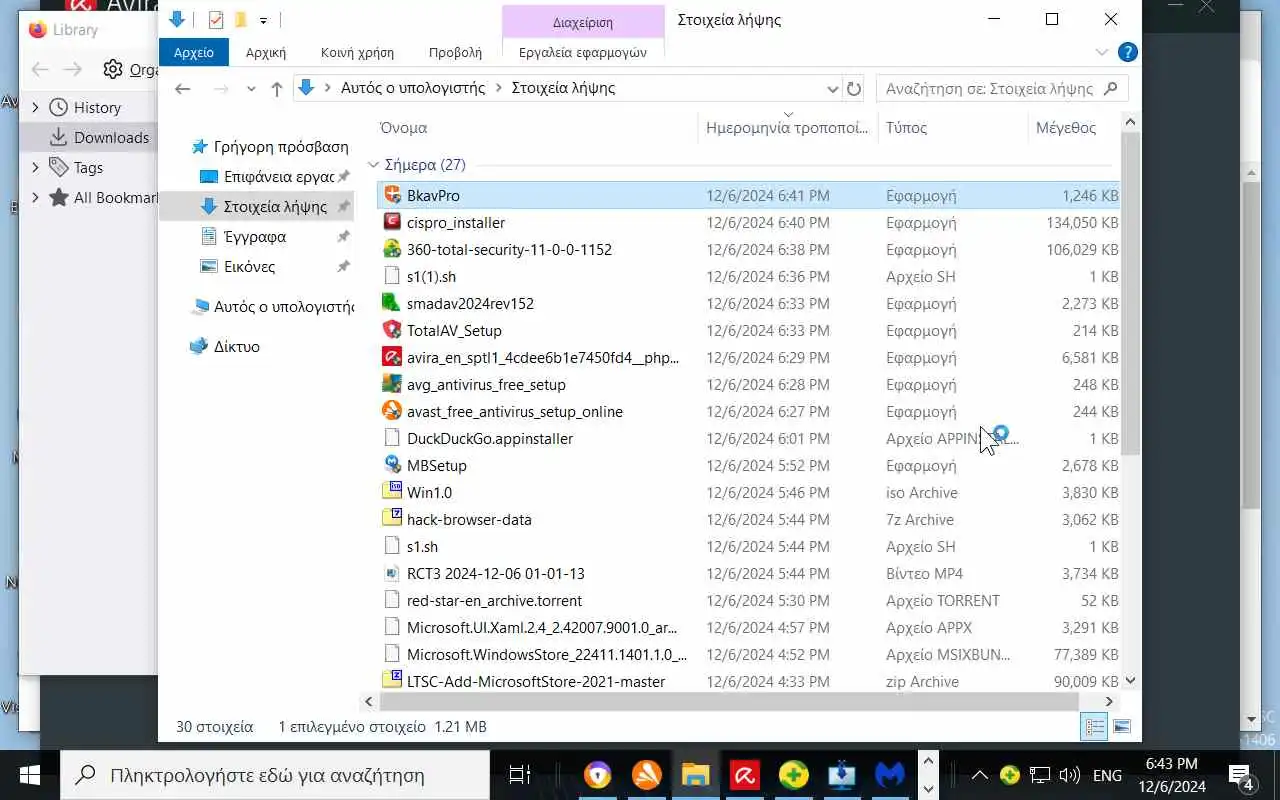Click the avg_antivirus_free_setup icon
This screenshot has height=800, width=1280.
(392, 384)
